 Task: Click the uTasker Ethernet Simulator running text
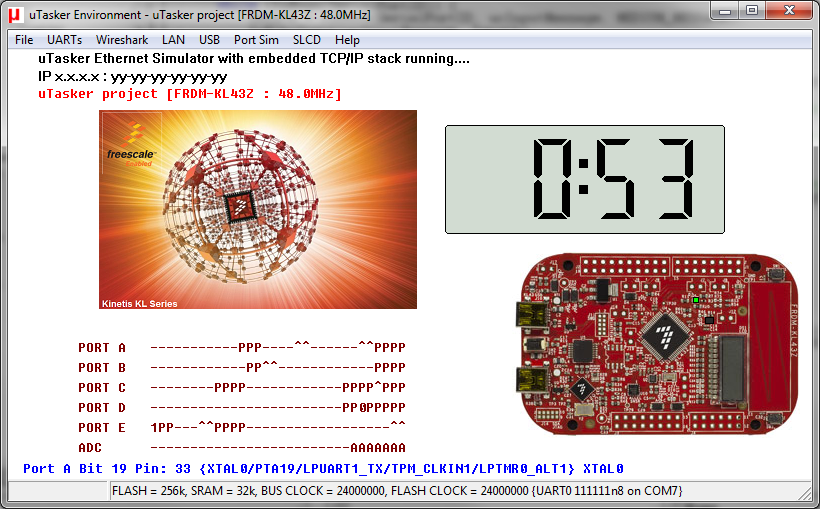coord(254,59)
